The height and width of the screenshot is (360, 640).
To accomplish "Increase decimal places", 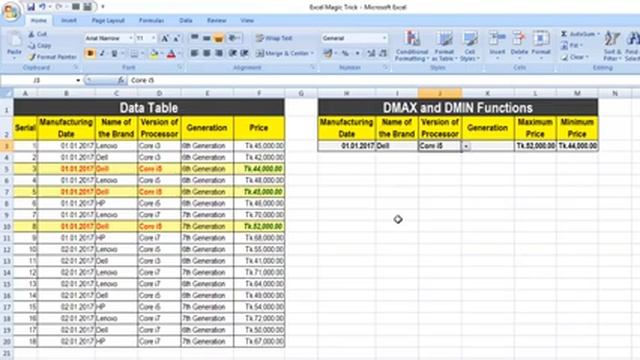I will pyautogui.click(x=371, y=53).
